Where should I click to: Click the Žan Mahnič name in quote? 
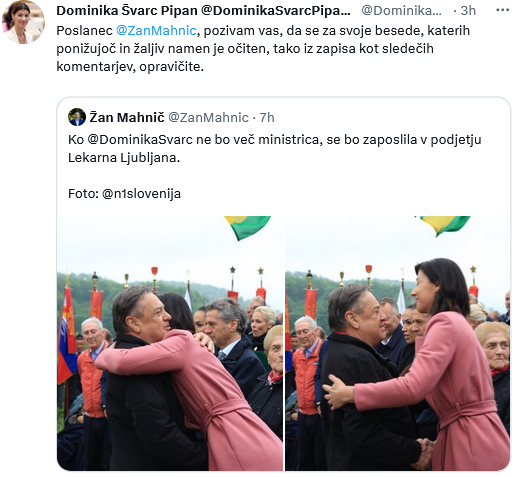[127, 118]
